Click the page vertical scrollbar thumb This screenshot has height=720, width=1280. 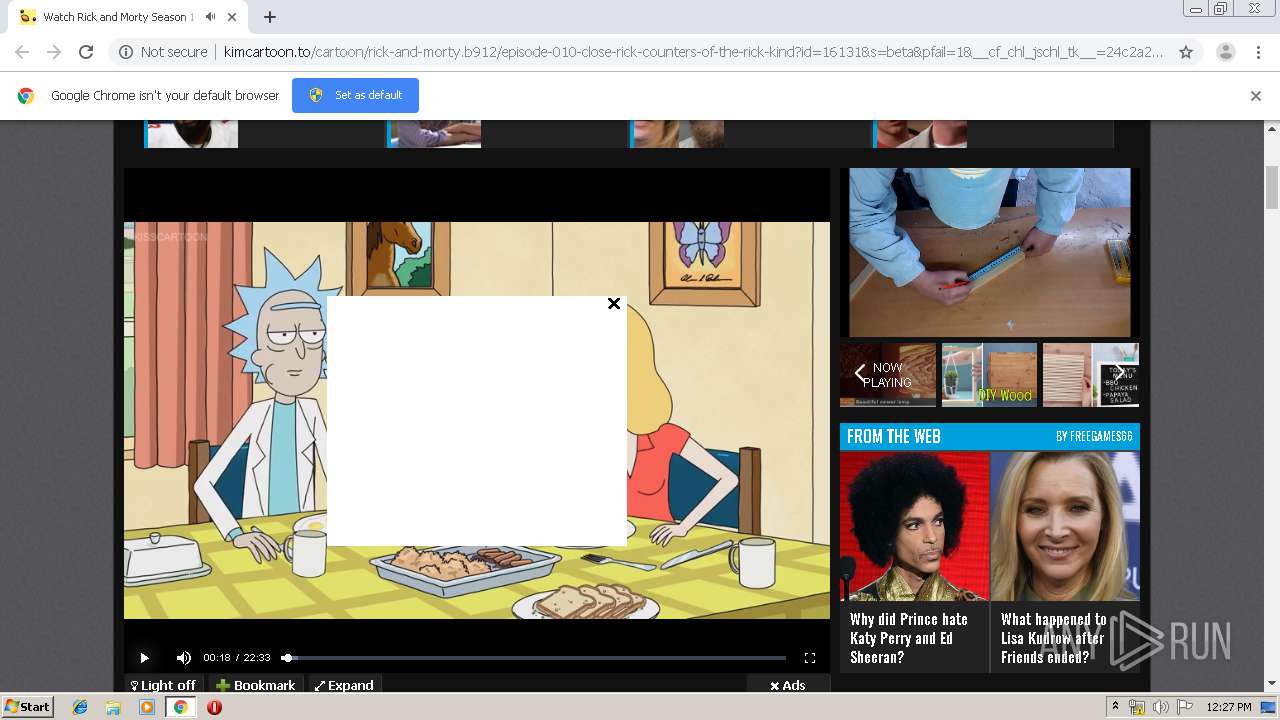pos(1272,187)
